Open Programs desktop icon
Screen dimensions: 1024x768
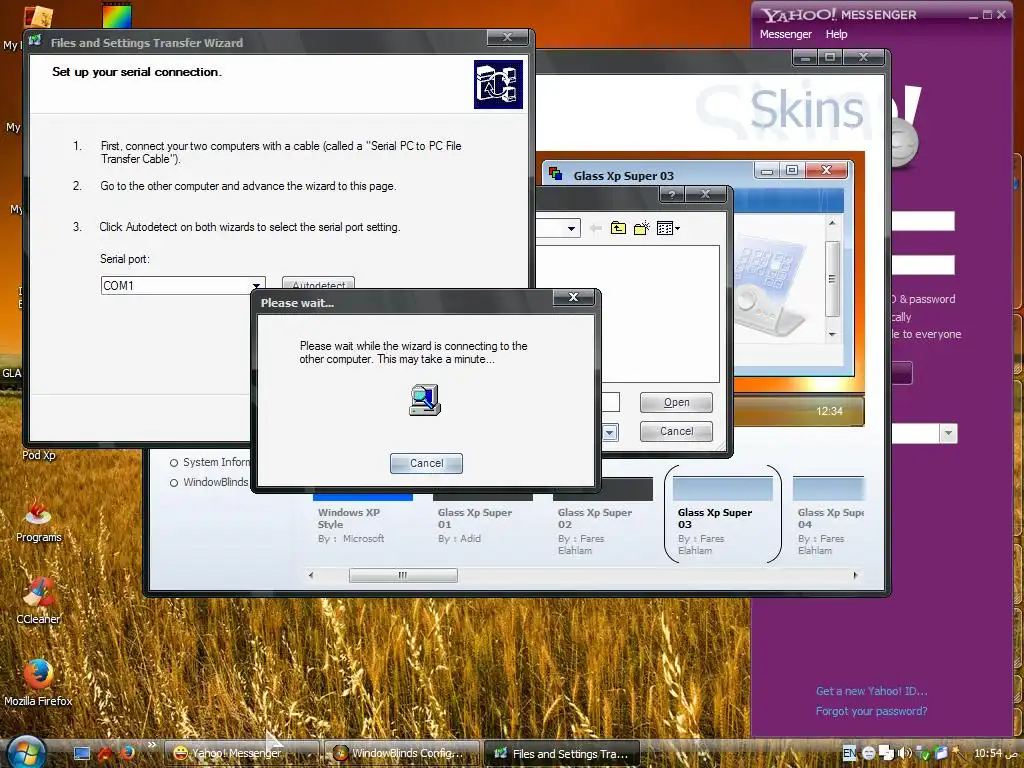[x=38, y=520]
